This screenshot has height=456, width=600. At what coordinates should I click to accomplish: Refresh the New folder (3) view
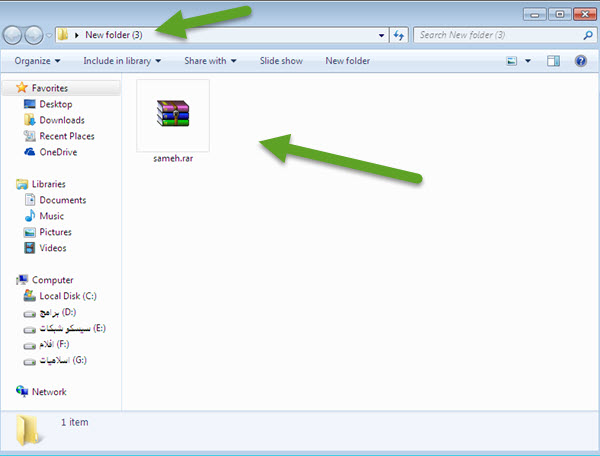coord(399,36)
